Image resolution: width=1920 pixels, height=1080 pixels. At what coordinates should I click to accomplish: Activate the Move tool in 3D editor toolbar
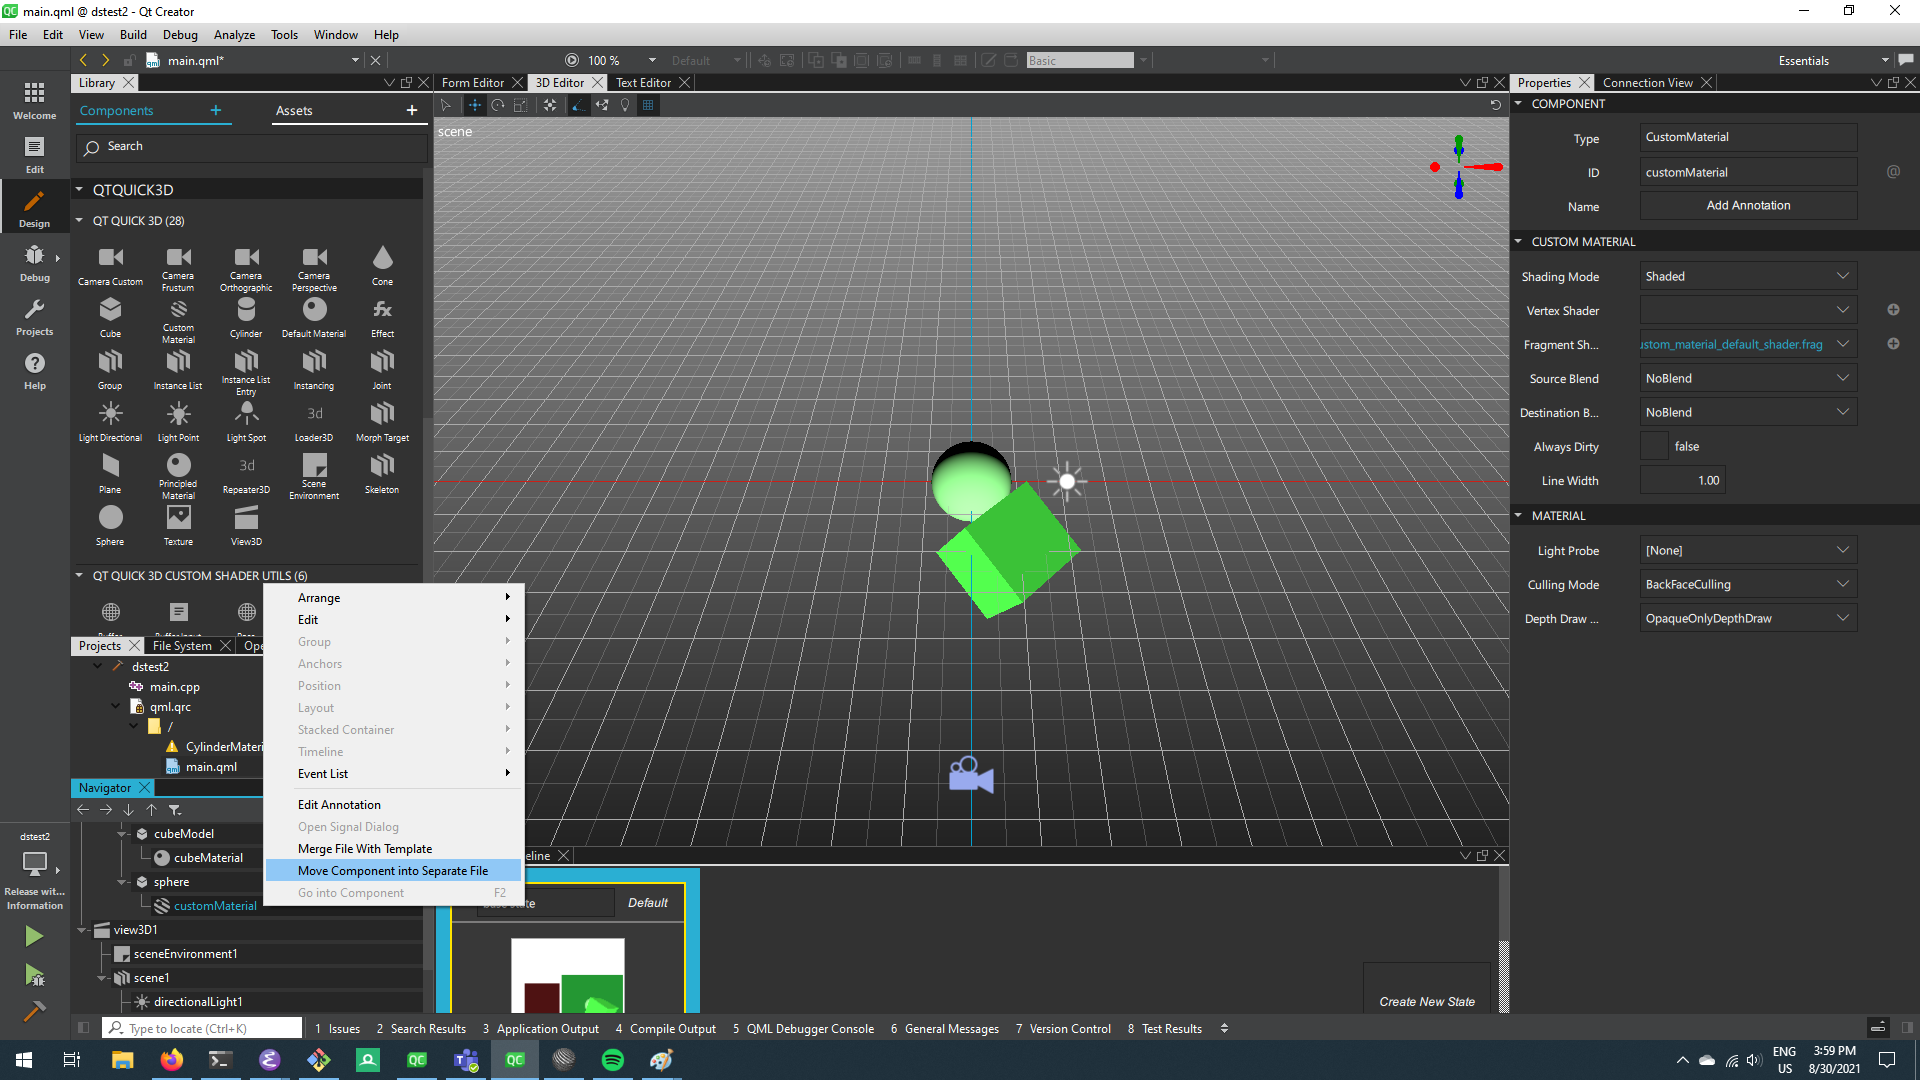tap(475, 105)
